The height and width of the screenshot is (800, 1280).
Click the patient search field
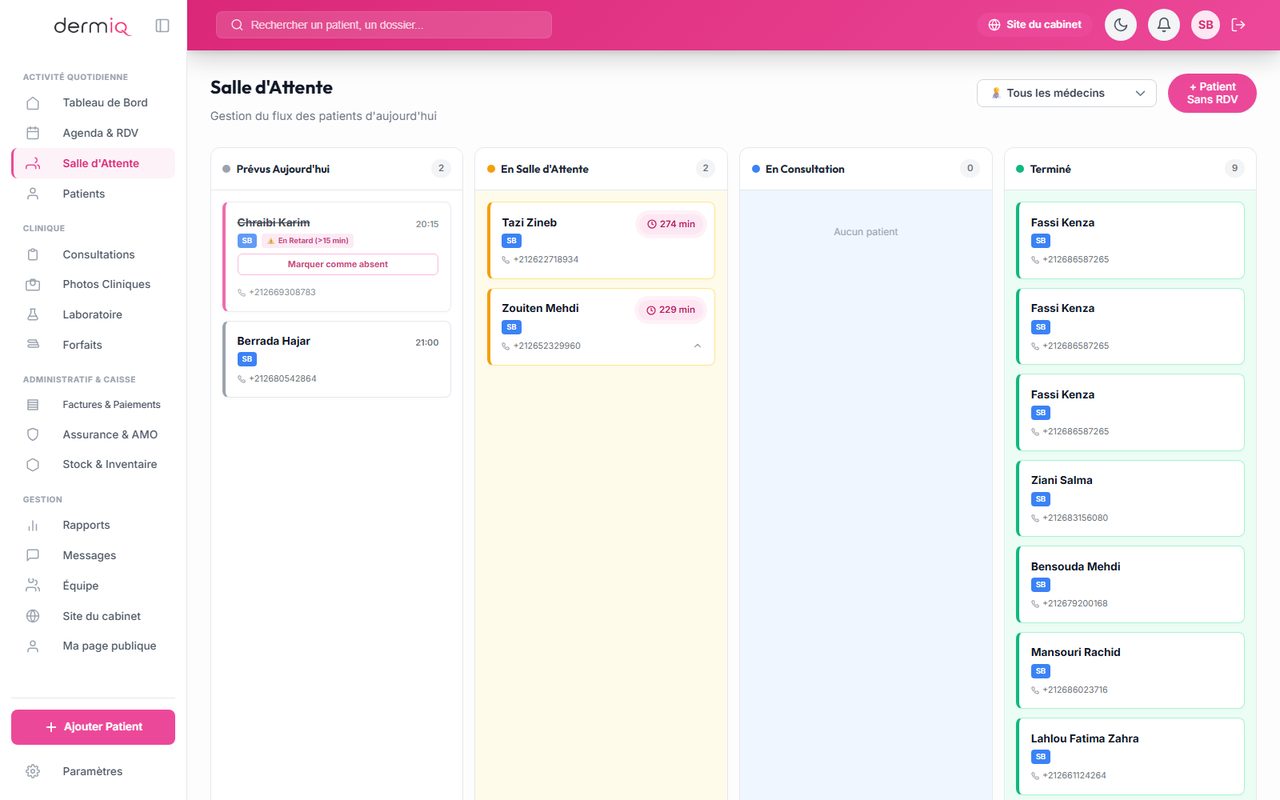[x=384, y=25]
